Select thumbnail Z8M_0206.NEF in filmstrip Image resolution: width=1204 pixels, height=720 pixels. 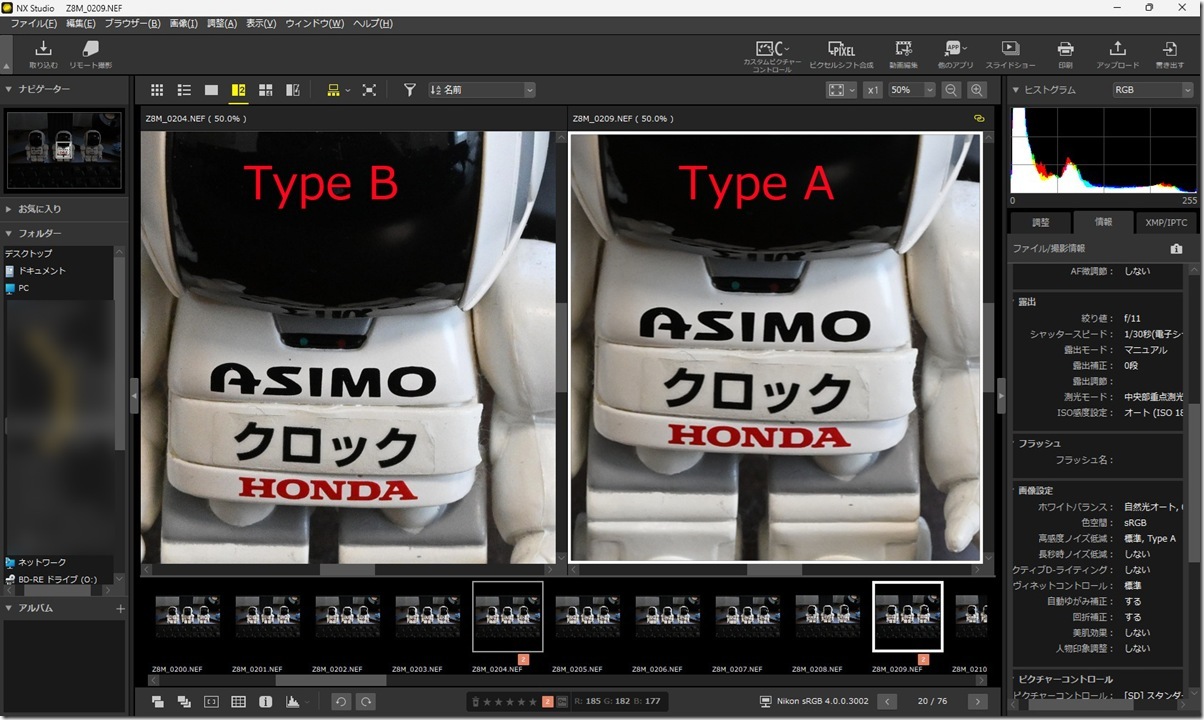click(x=667, y=616)
